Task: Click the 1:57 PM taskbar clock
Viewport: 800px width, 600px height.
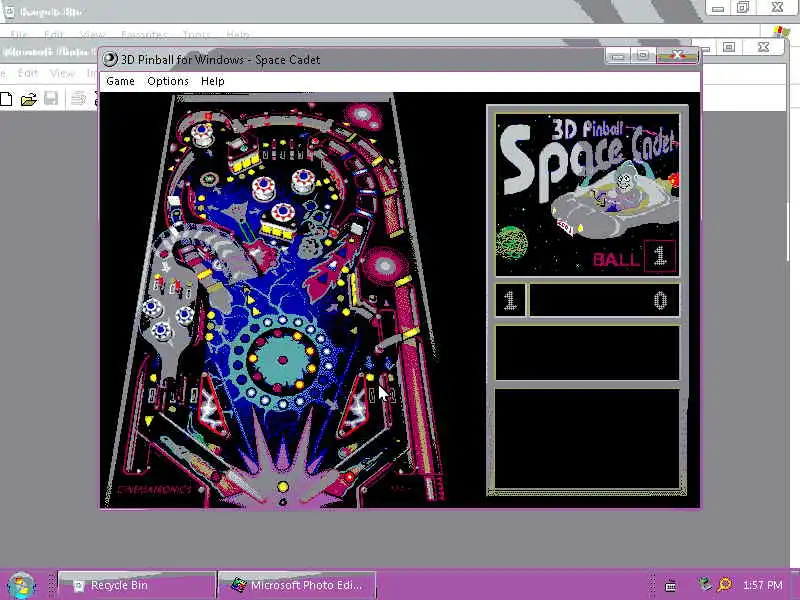Action: point(763,585)
